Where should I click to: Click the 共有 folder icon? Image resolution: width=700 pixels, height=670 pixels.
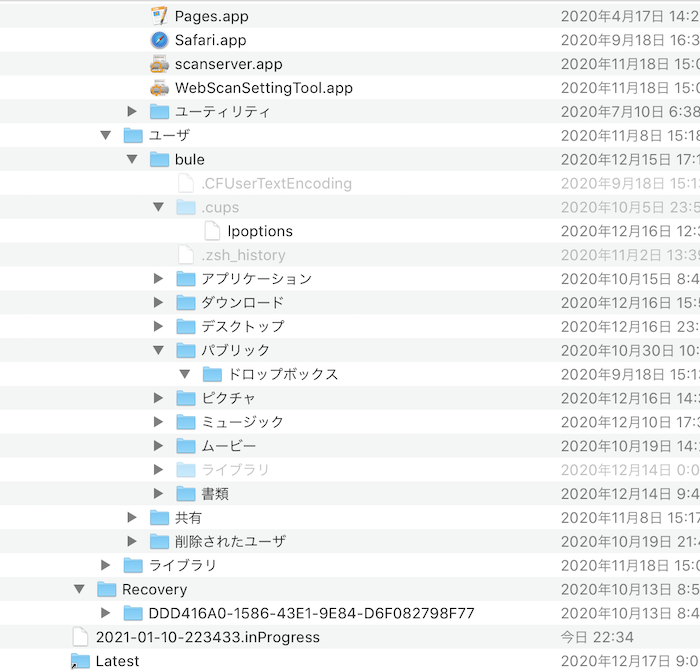159,517
